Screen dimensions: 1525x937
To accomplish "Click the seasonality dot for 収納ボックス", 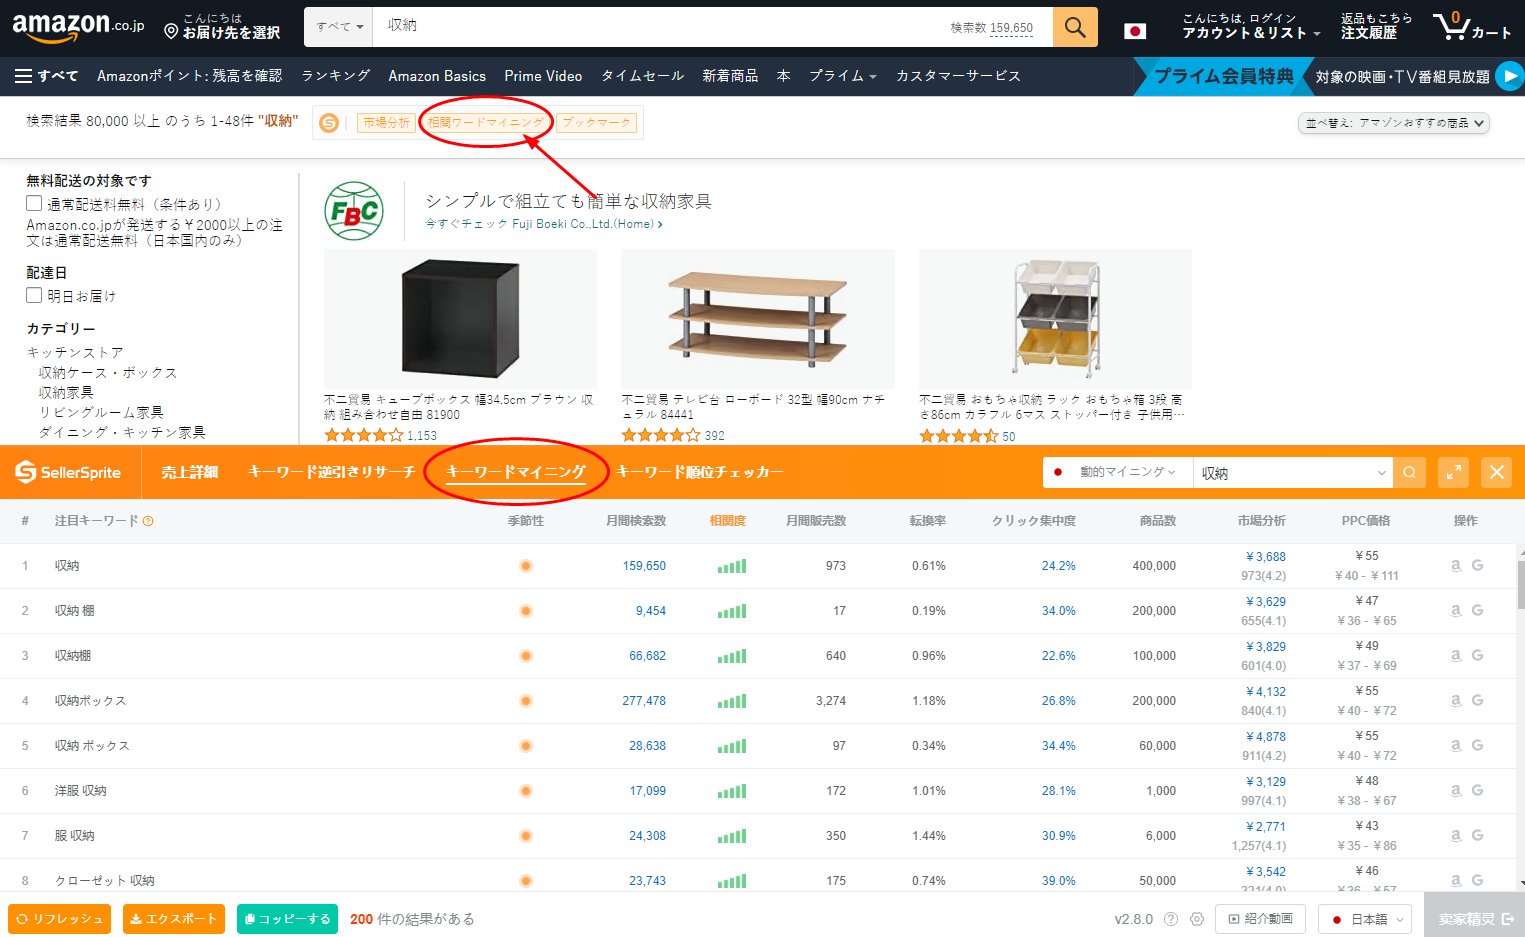I will [526, 701].
